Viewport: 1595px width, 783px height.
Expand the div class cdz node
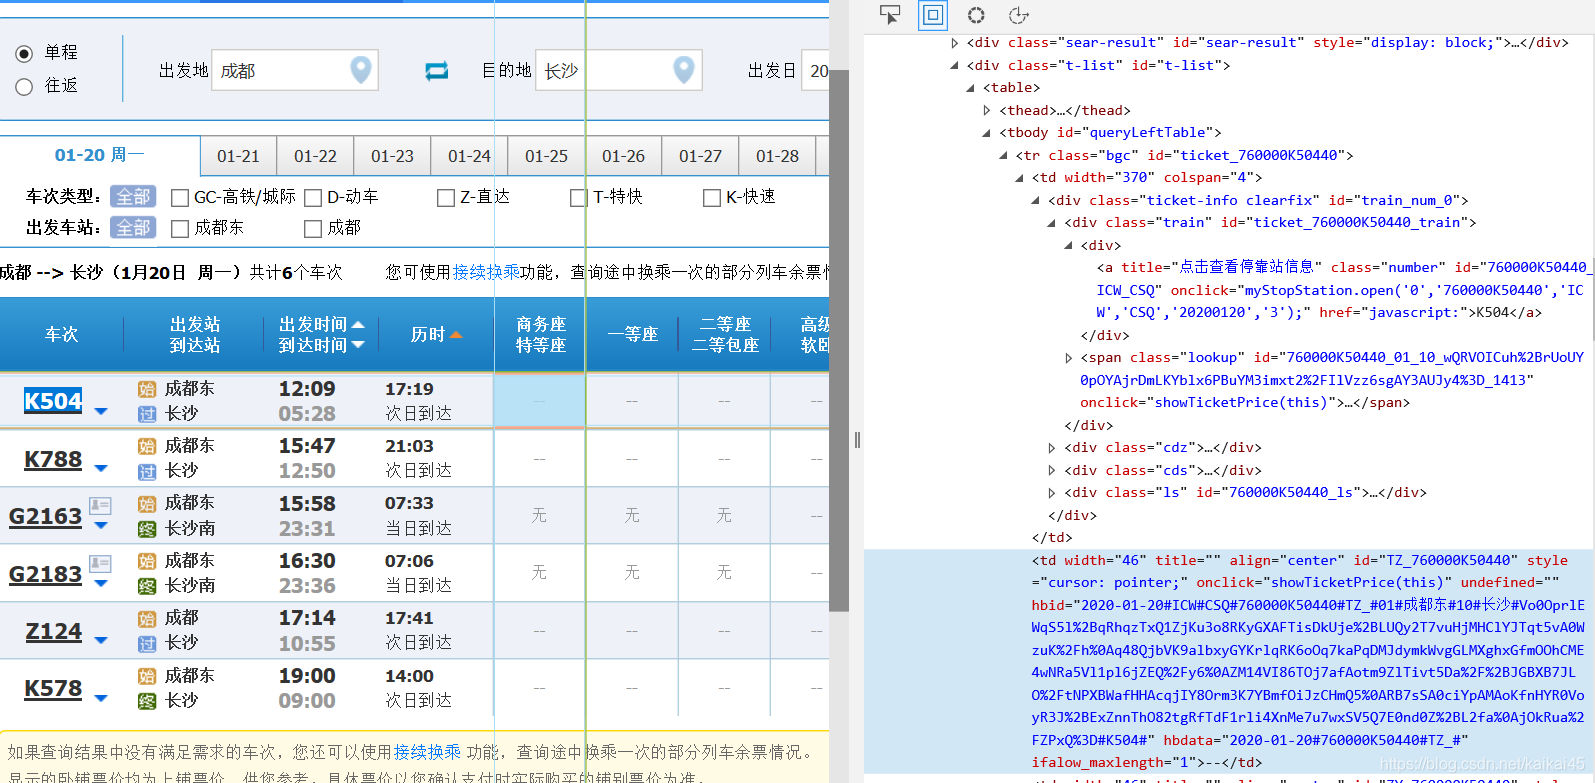click(x=1052, y=448)
